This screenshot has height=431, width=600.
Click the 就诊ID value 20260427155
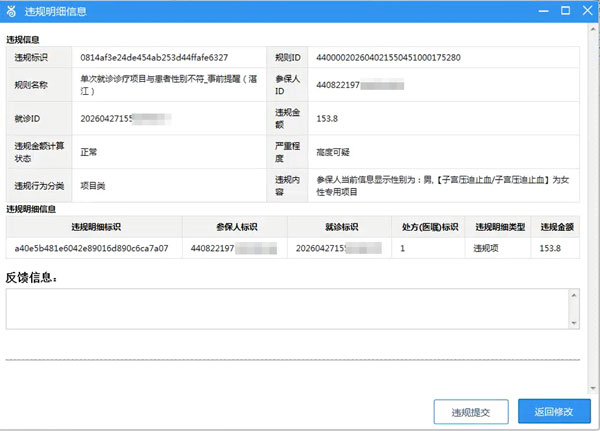click(125, 119)
